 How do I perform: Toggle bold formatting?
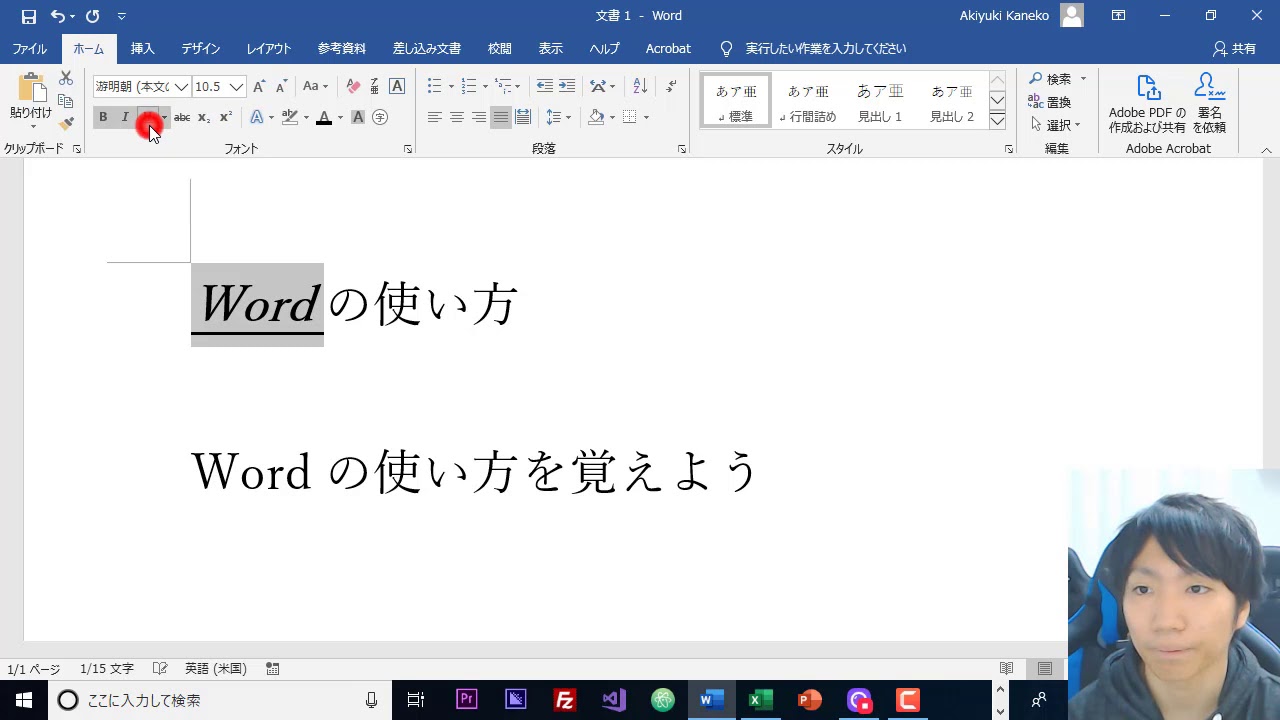point(103,117)
